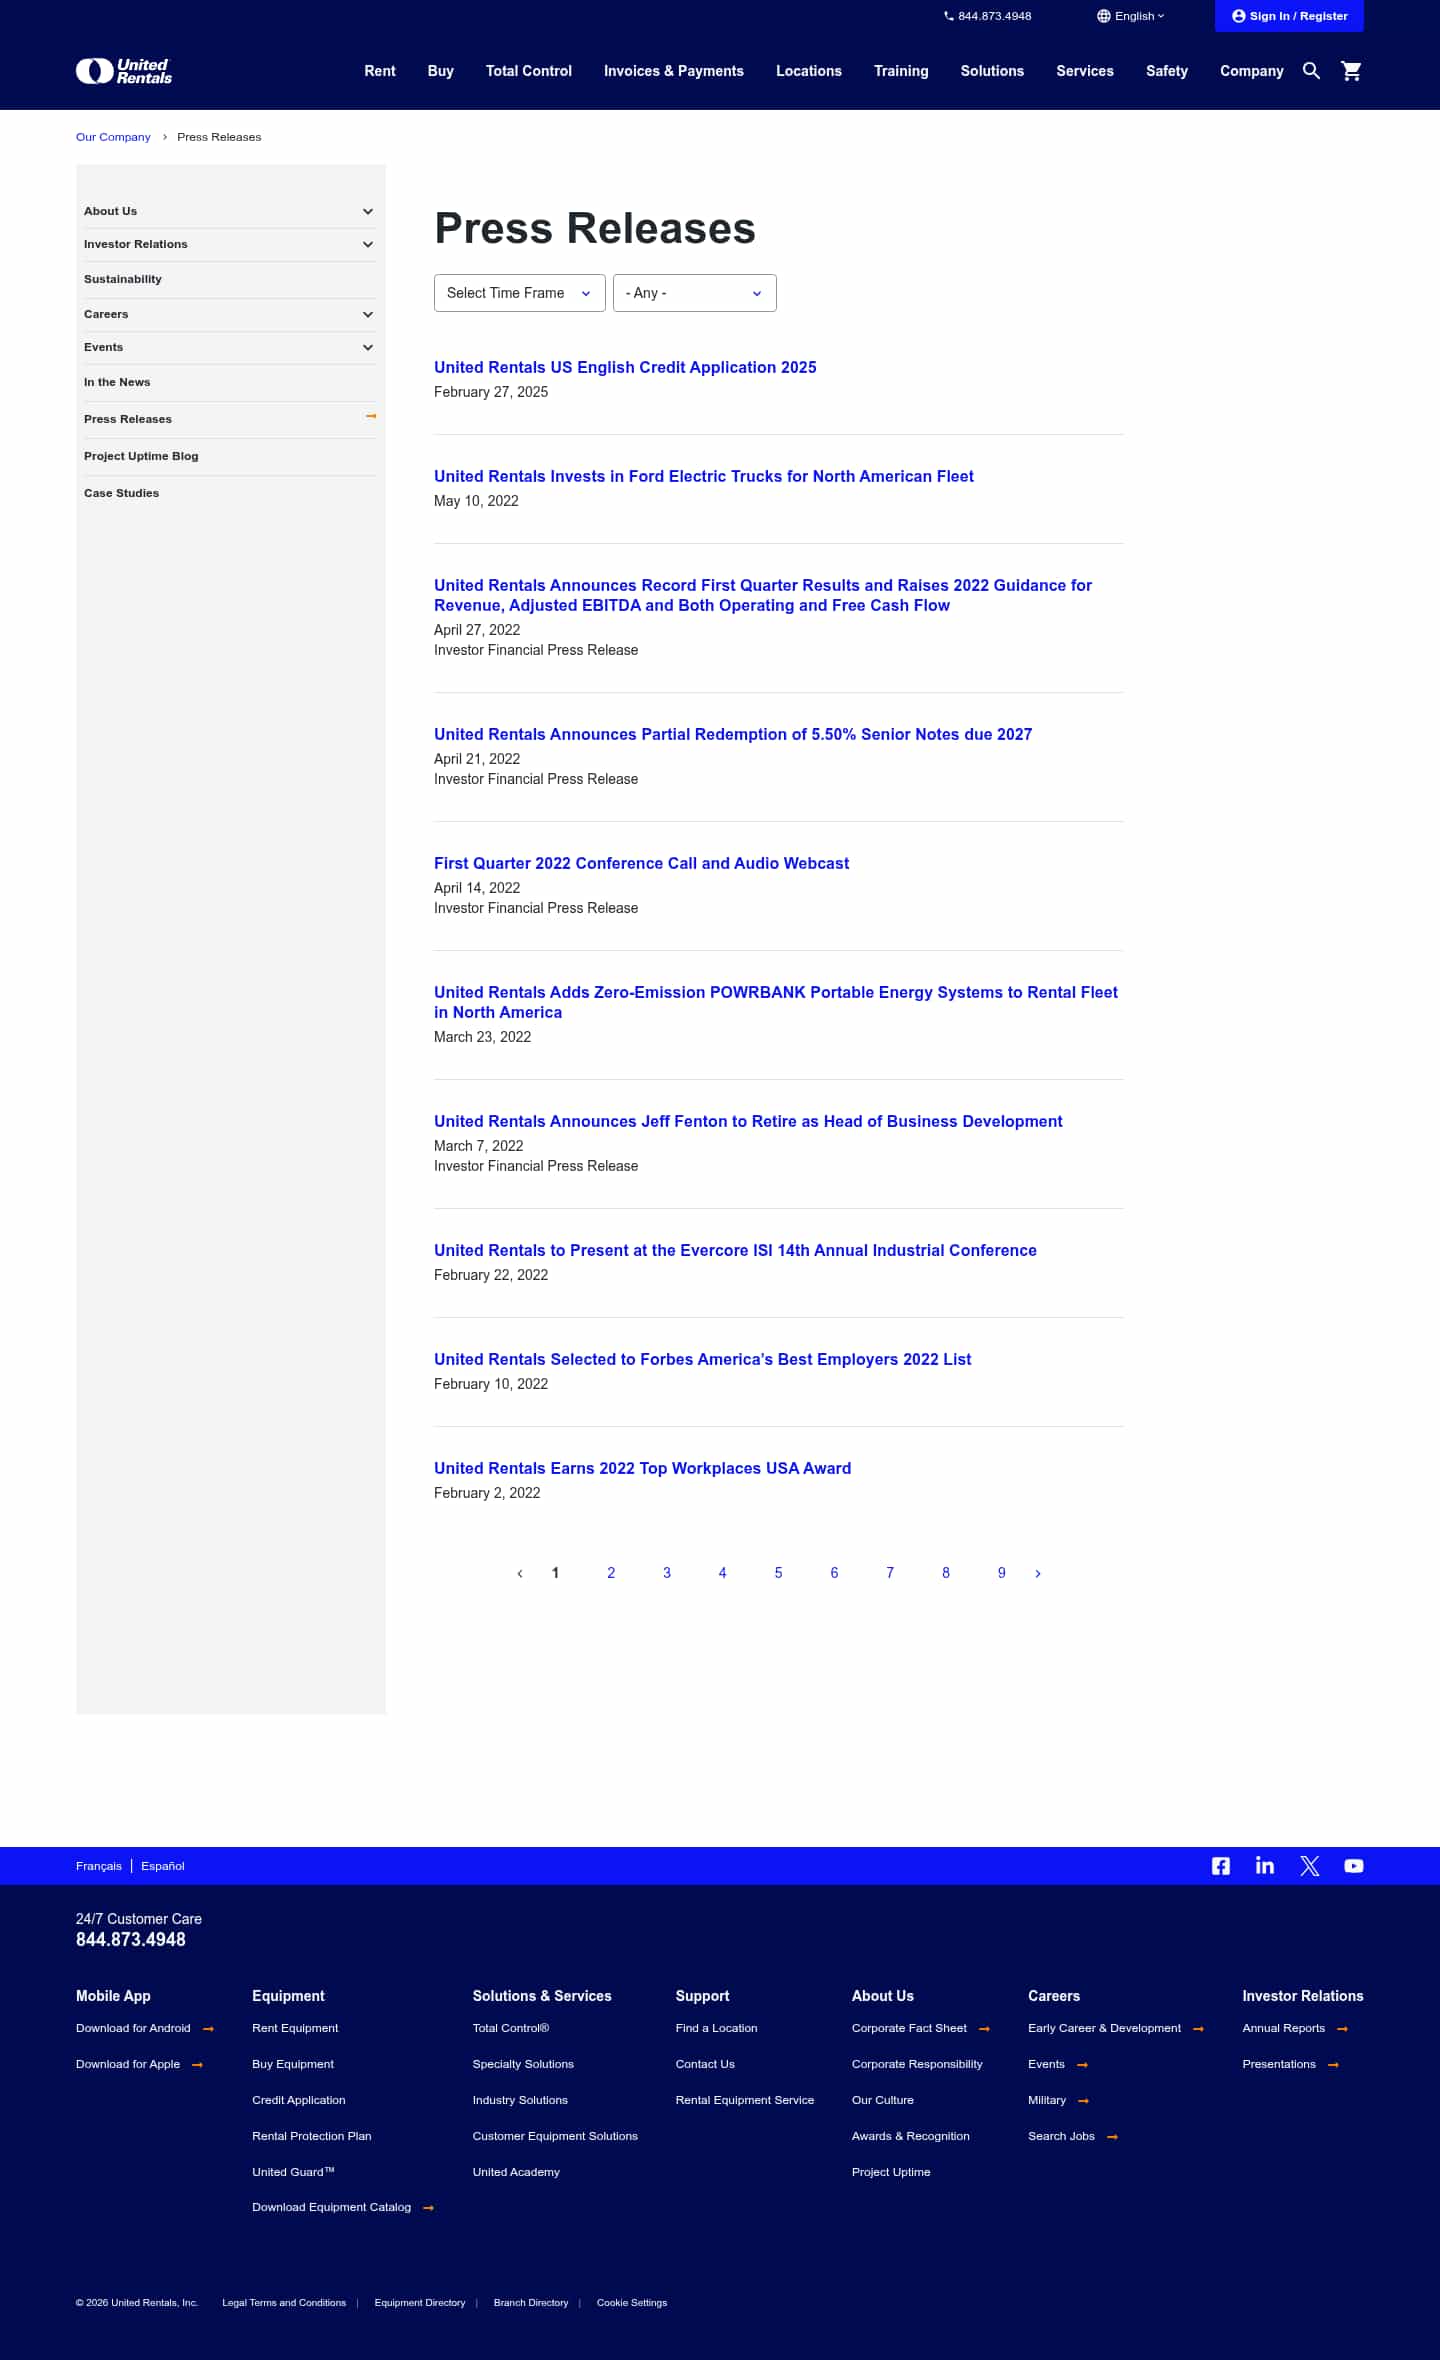1440x2360 pixels.
Task: Open the Training nav item
Action: pos(901,71)
